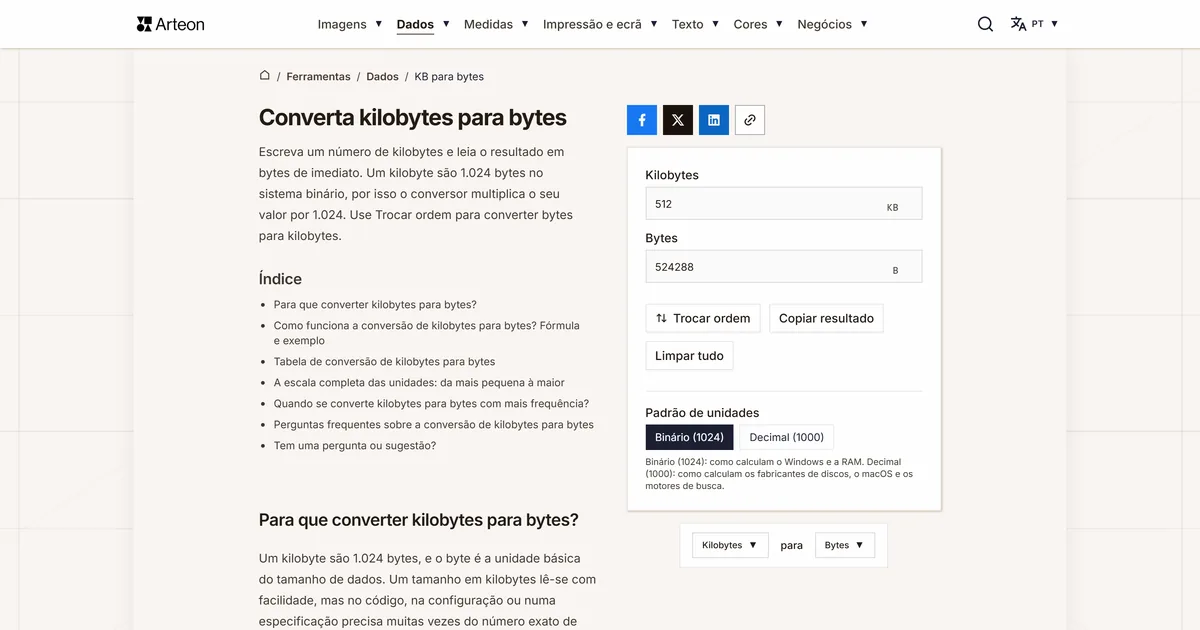Expand the Medidas menu
This screenshot has width=1200, height=630.
click(496, 24)
